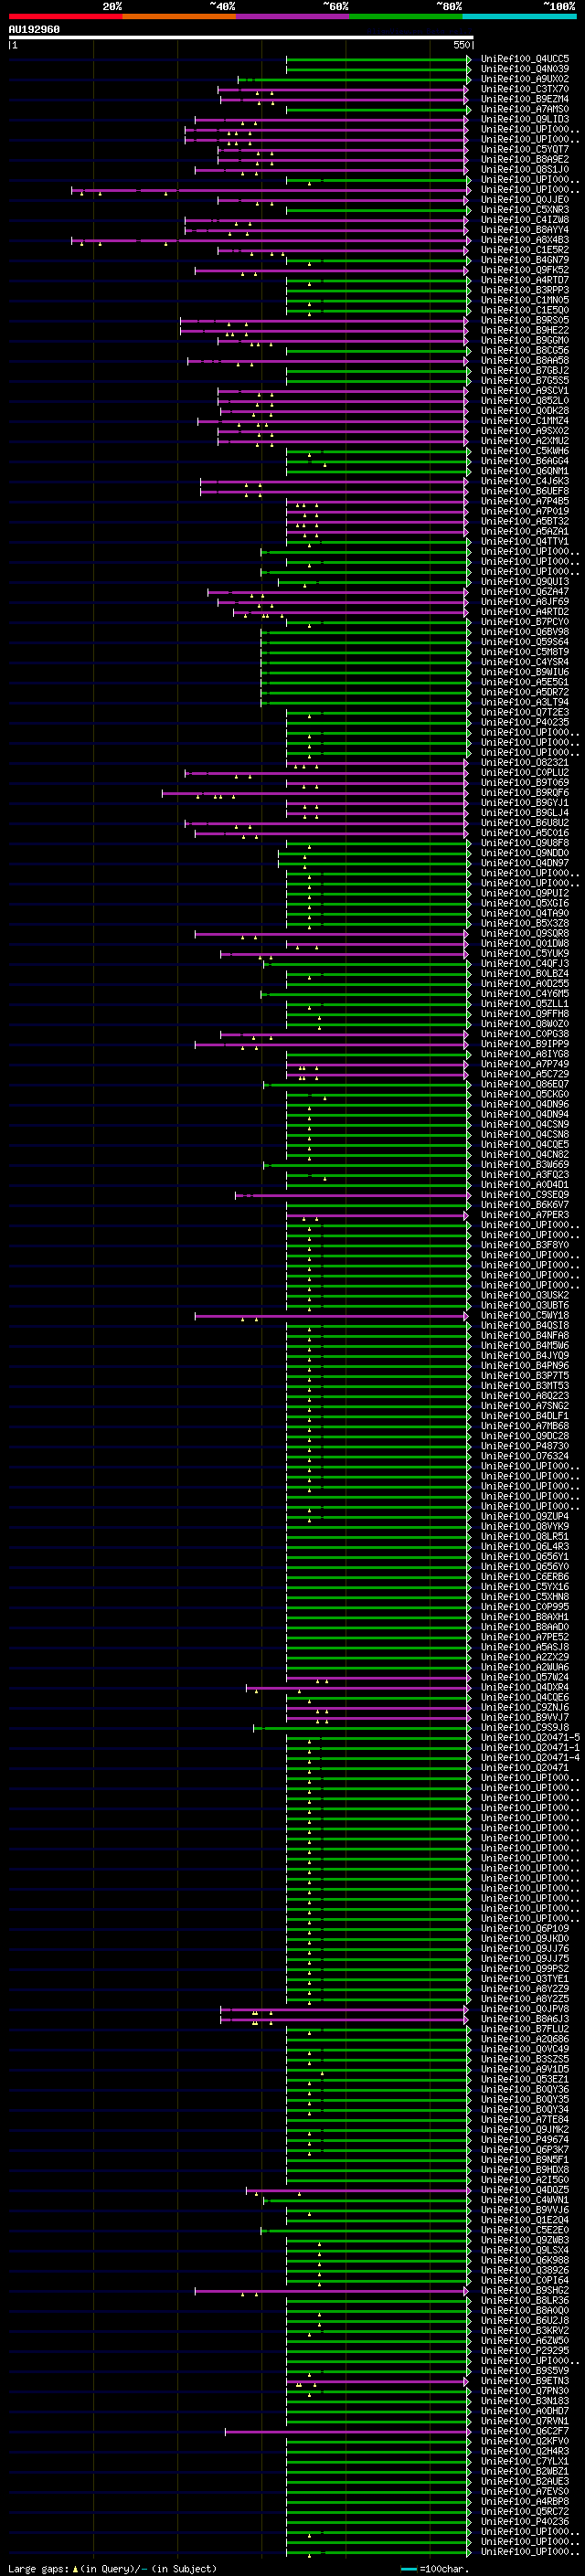The width and height of the screenshot is (585, 2576).
Task: Select hit label UniRef100_A2XMU2
Action: [x=524, y=441]
